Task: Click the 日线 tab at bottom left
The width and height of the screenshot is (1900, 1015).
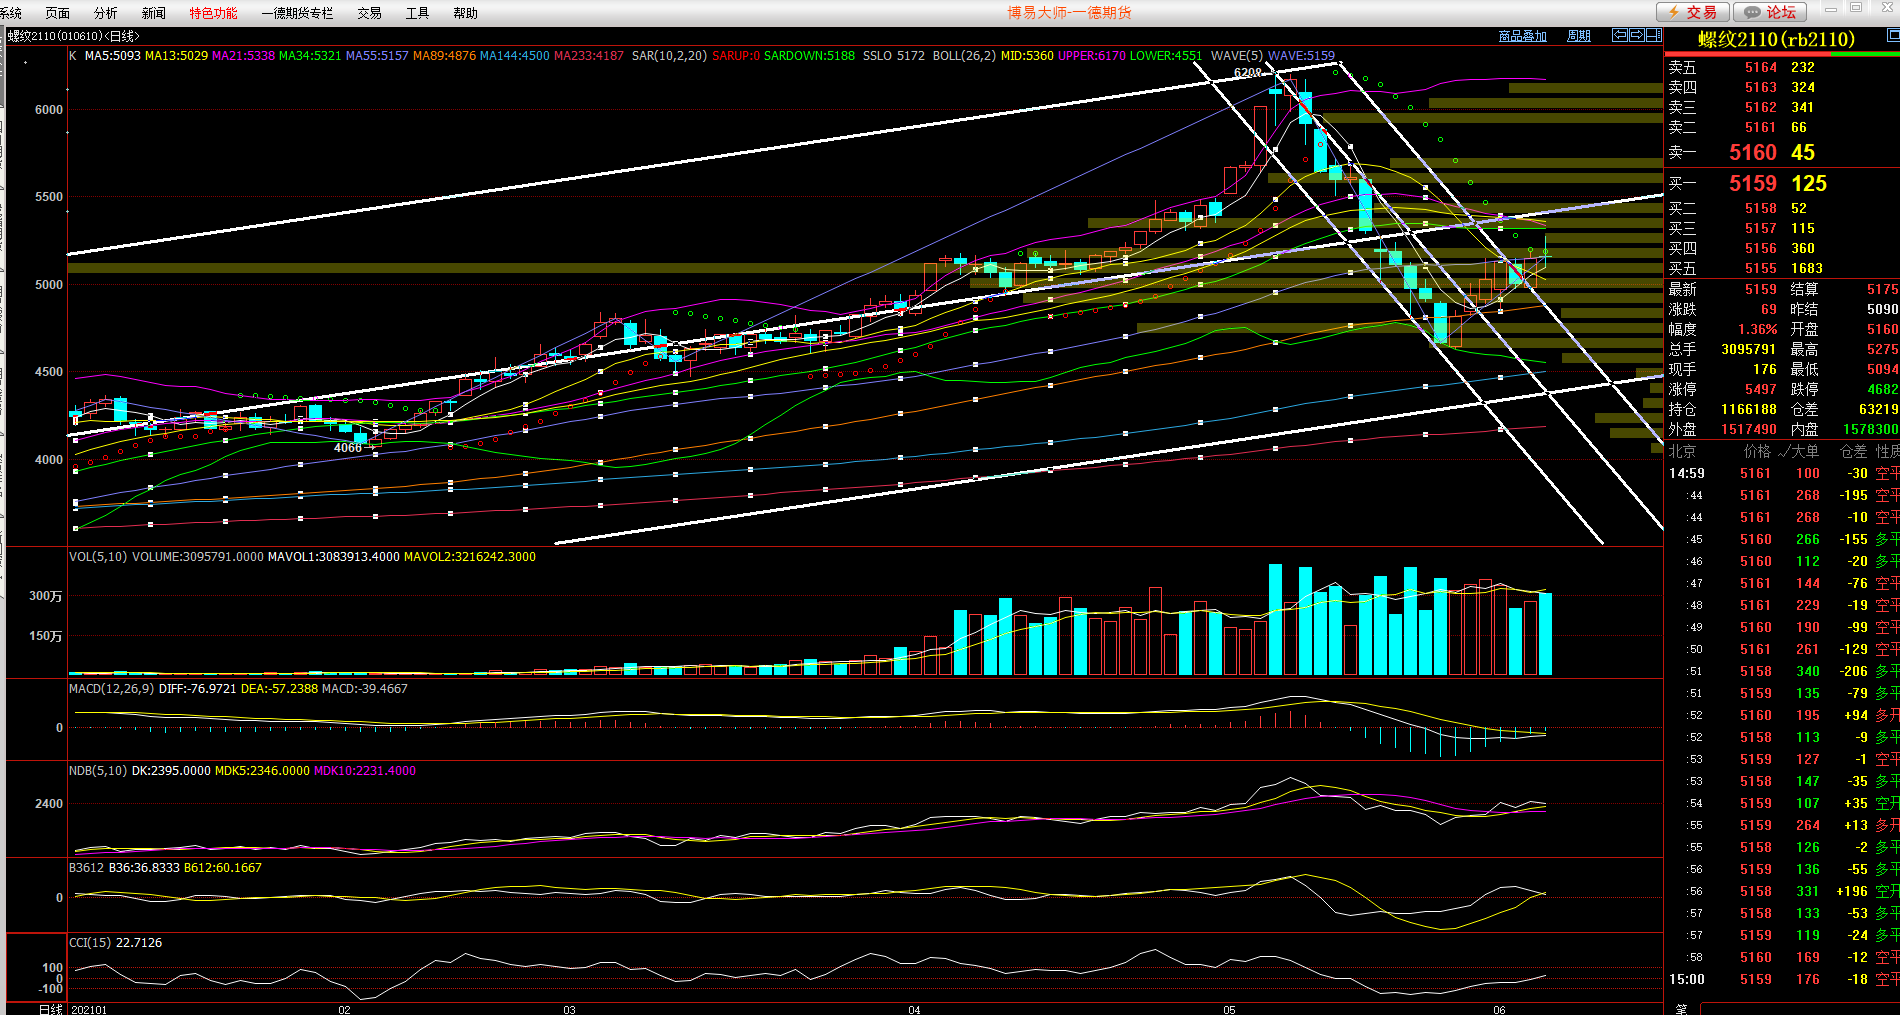Action: 50,1009
